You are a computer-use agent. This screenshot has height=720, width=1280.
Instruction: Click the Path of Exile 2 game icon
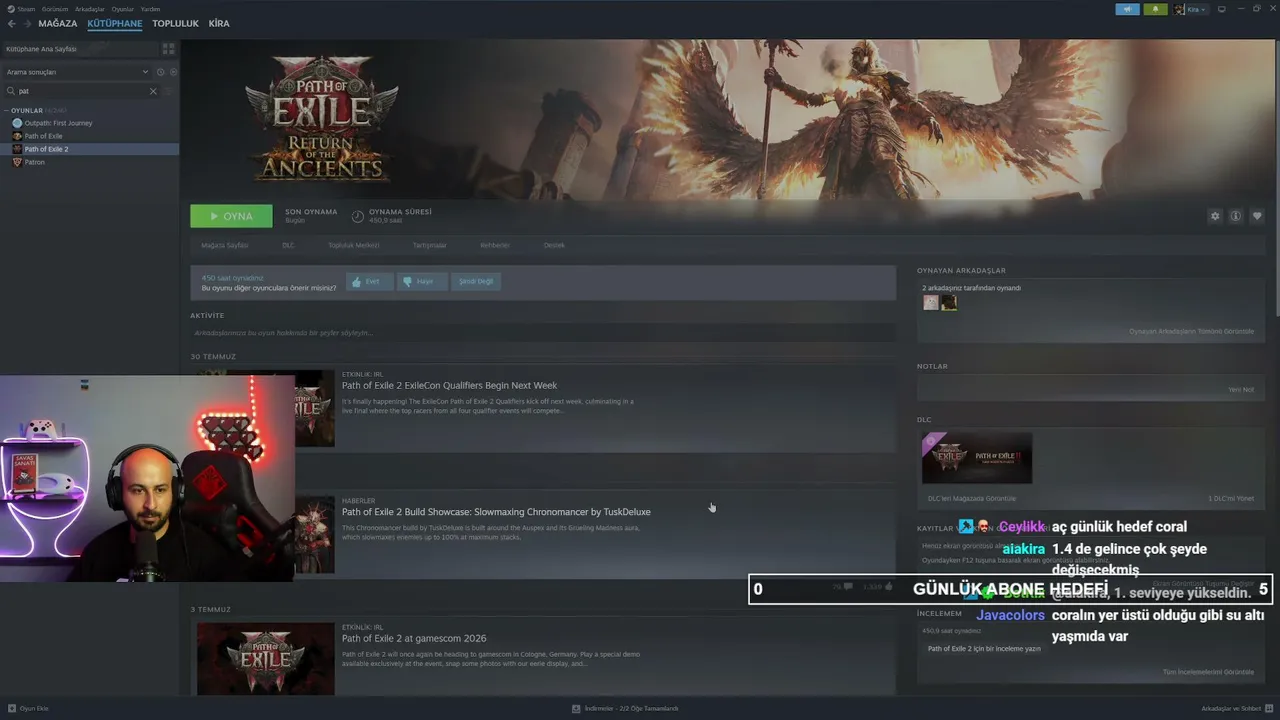(17, 149)
